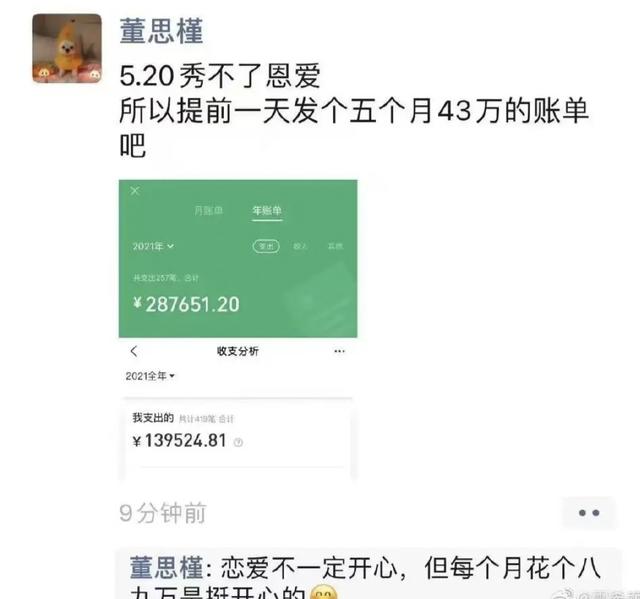The width and height of the screenshot is (640, 599).
Task: Expand the 2021全年 period dropdown
Action: click(x=150, y=376)
